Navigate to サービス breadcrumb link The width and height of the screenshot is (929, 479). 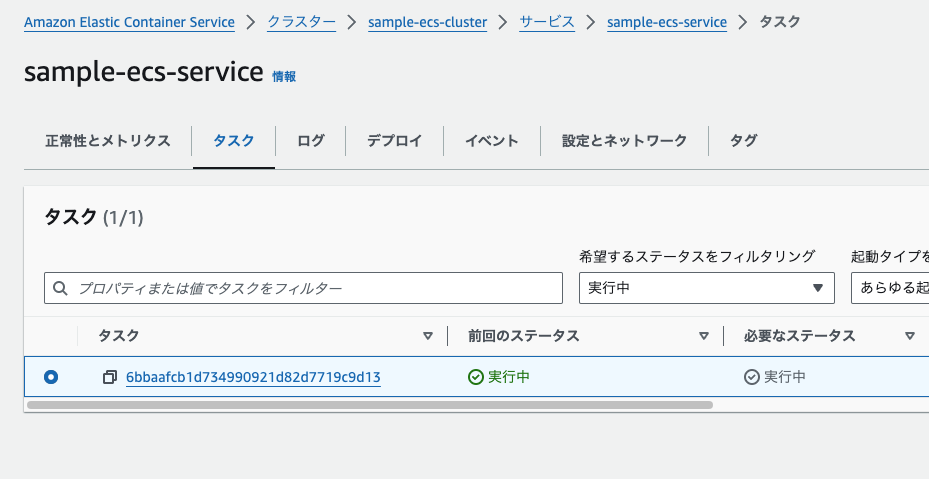tap(547, 23)
